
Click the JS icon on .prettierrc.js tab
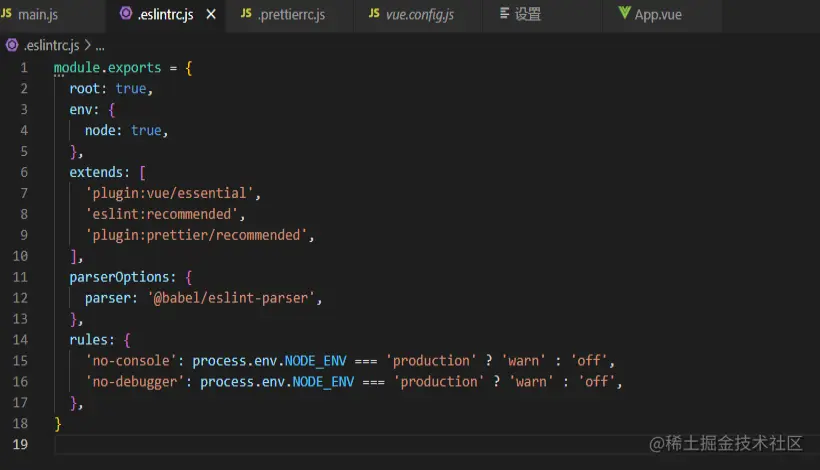coord(246,14)
